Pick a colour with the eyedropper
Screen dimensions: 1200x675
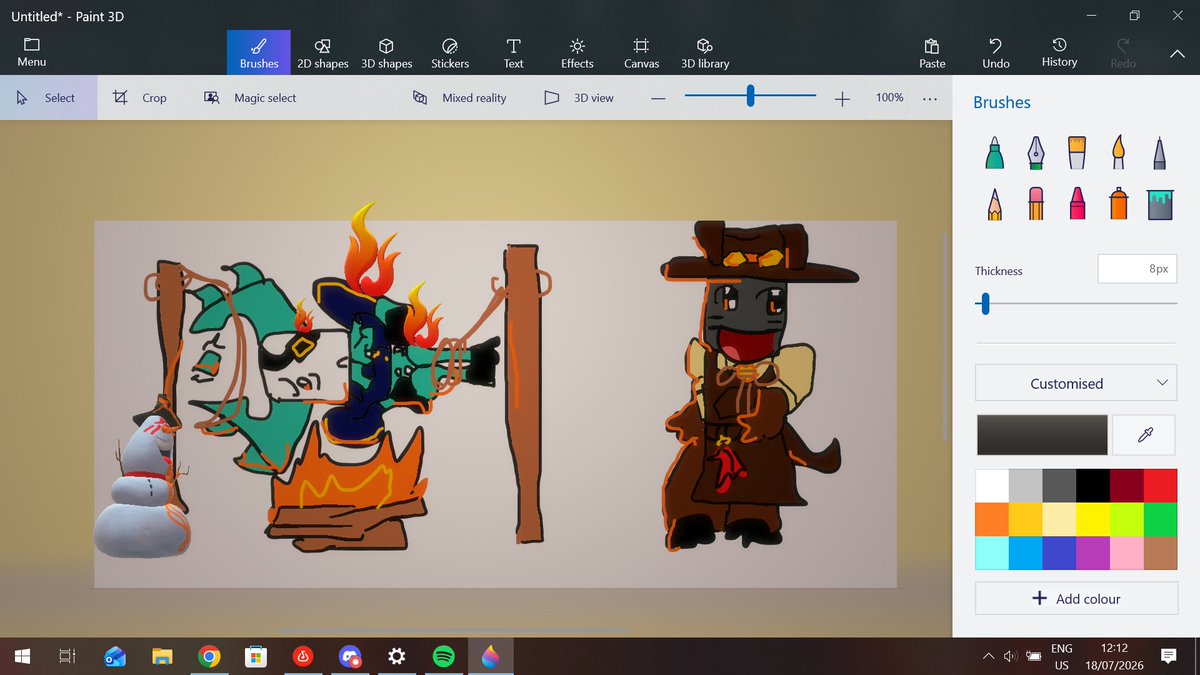tap(1145, 435)
